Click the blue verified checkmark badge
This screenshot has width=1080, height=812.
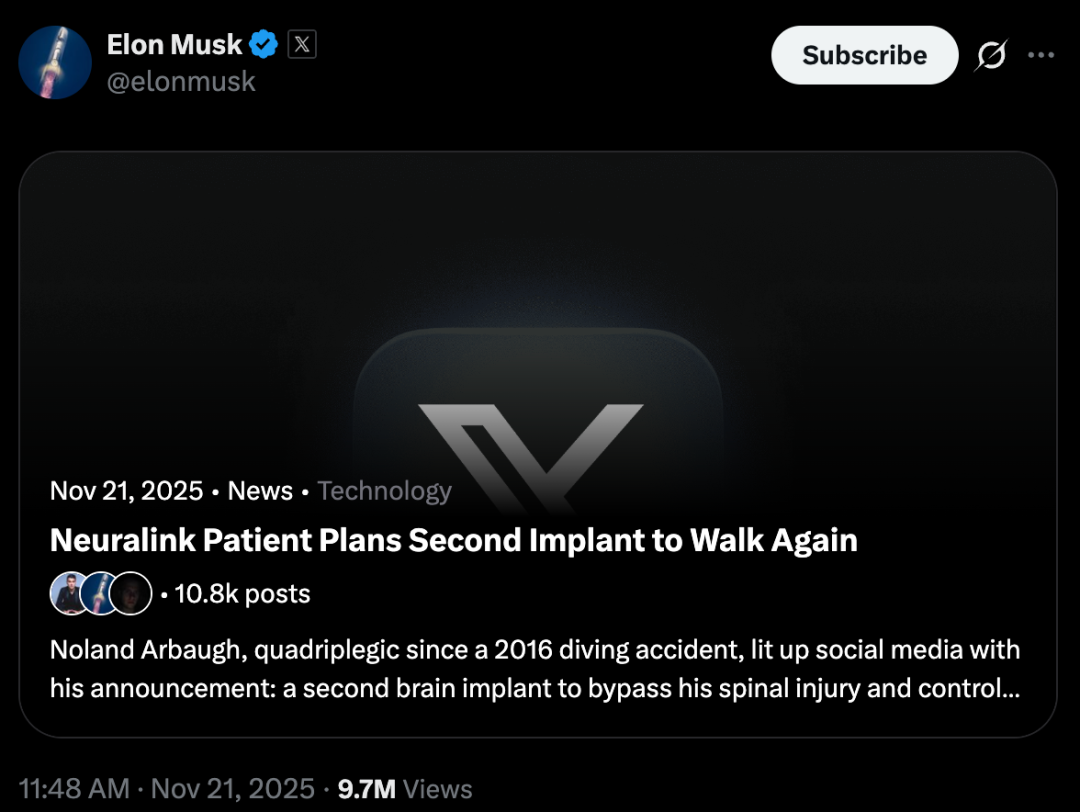(264, 44)
